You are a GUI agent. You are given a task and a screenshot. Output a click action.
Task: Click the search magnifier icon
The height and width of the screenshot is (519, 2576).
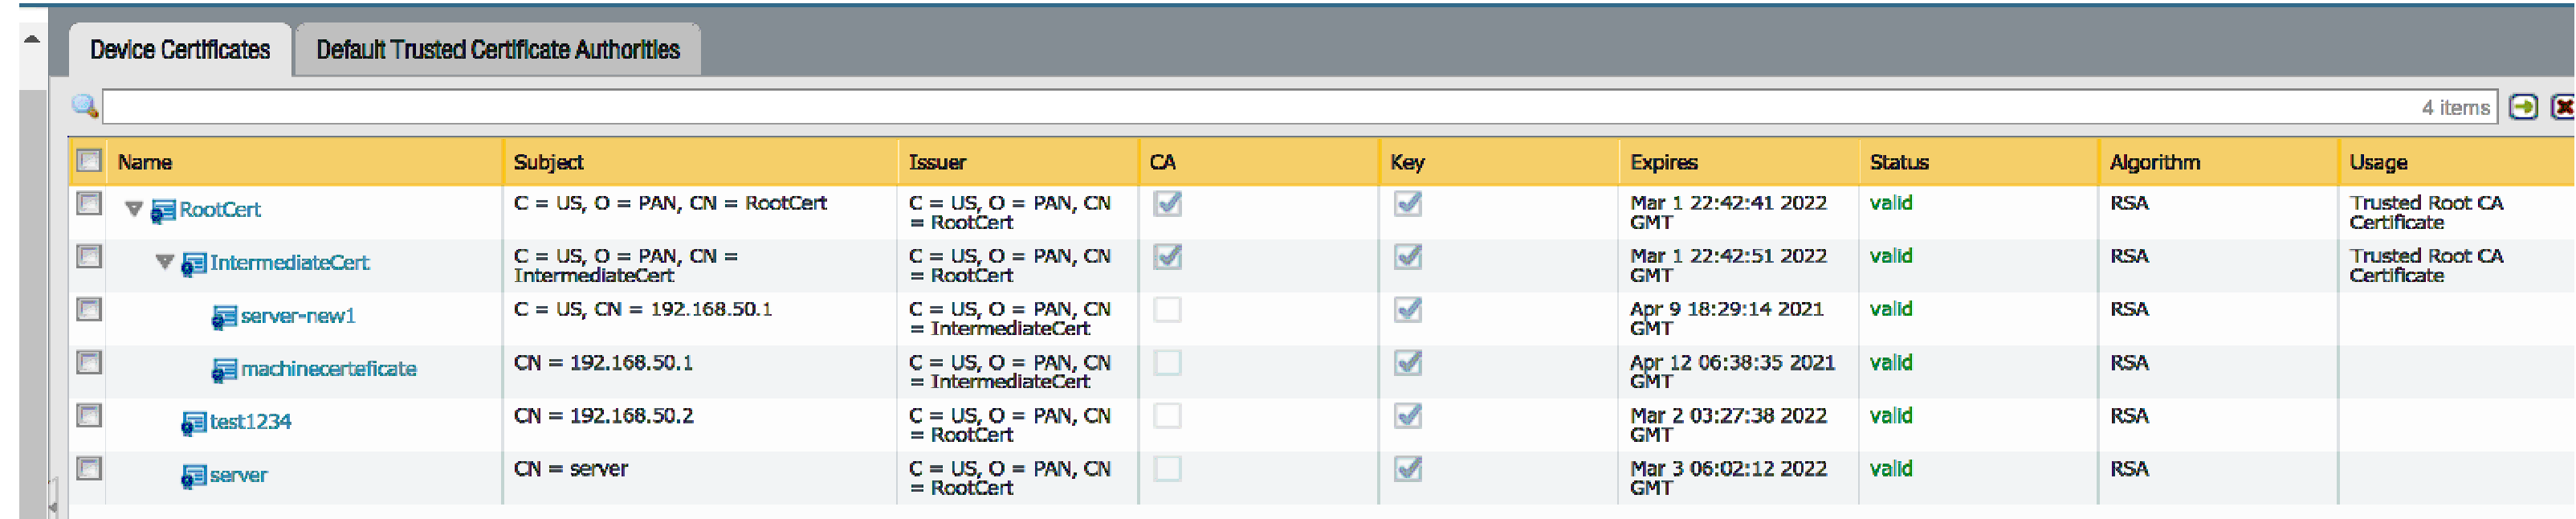84,106
